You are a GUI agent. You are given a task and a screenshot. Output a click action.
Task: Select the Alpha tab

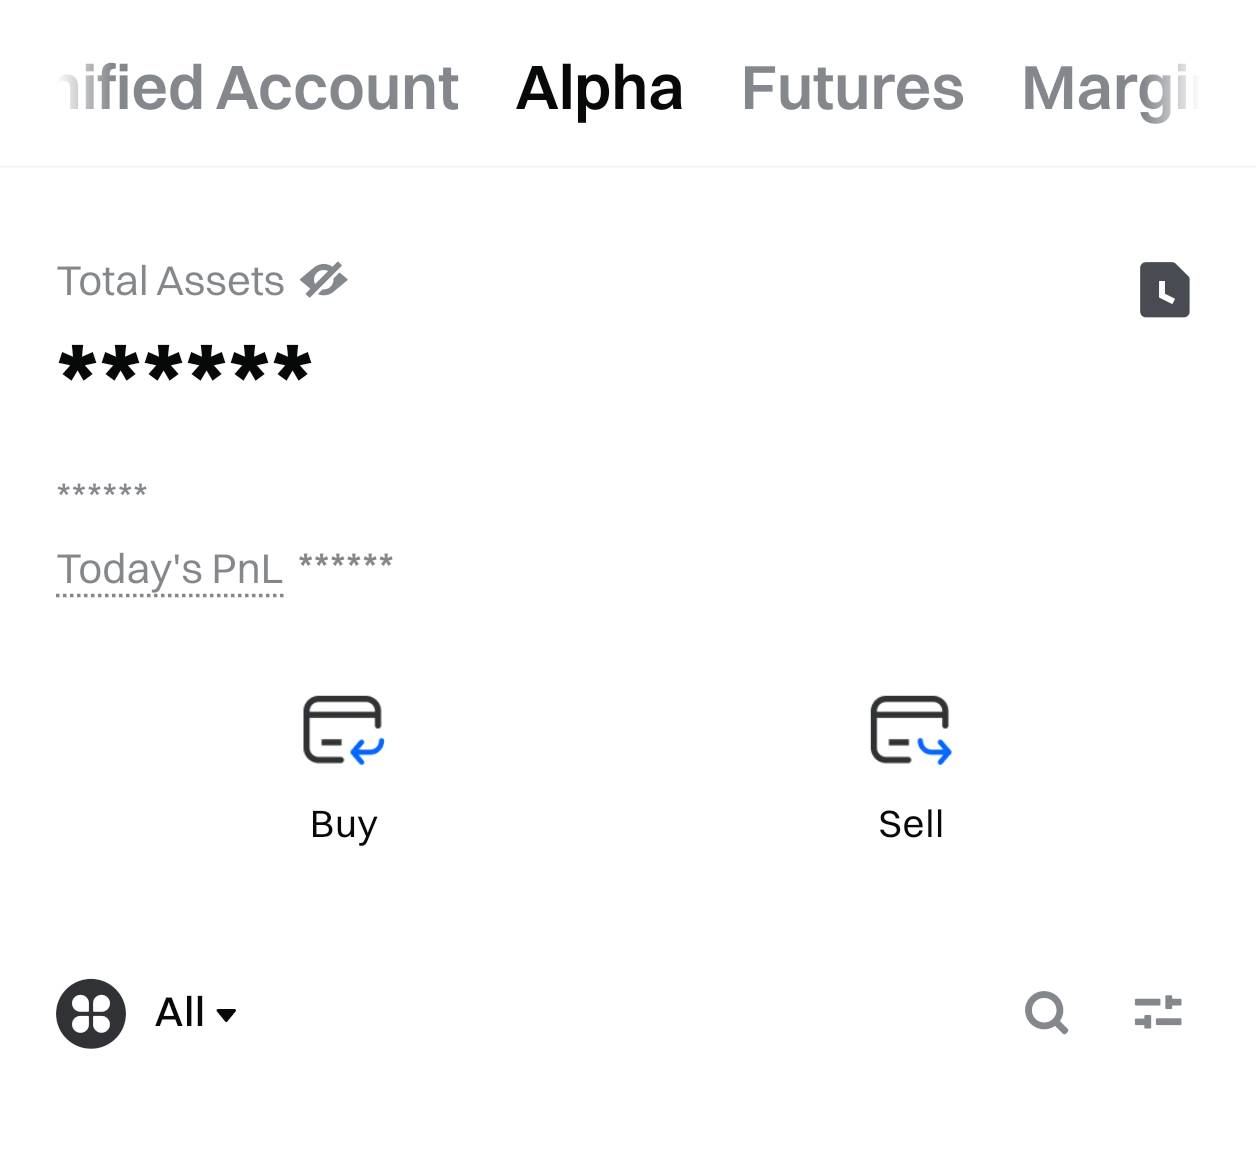tap(599, 88)
